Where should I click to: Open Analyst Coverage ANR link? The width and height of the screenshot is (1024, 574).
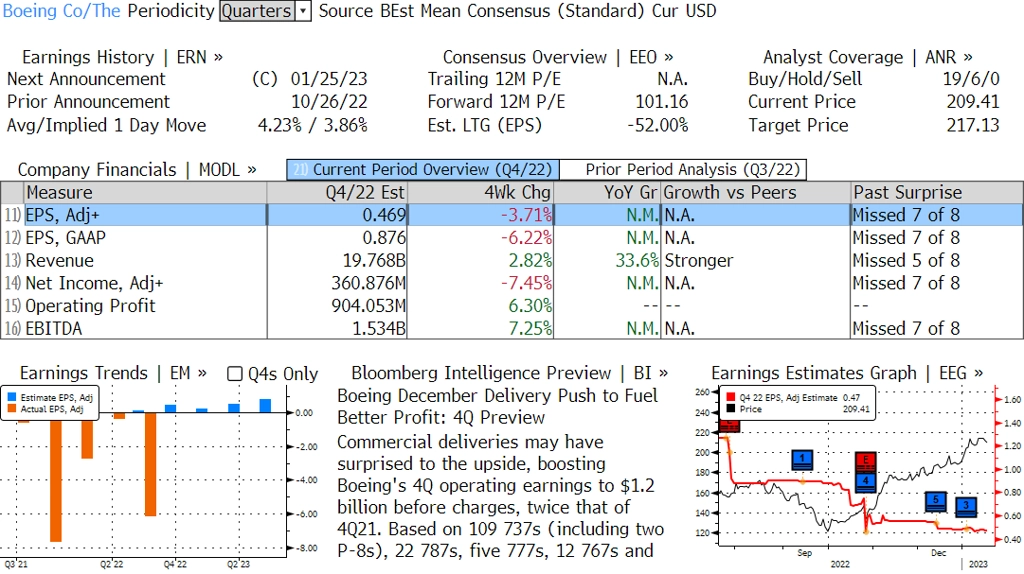point(867,57)
